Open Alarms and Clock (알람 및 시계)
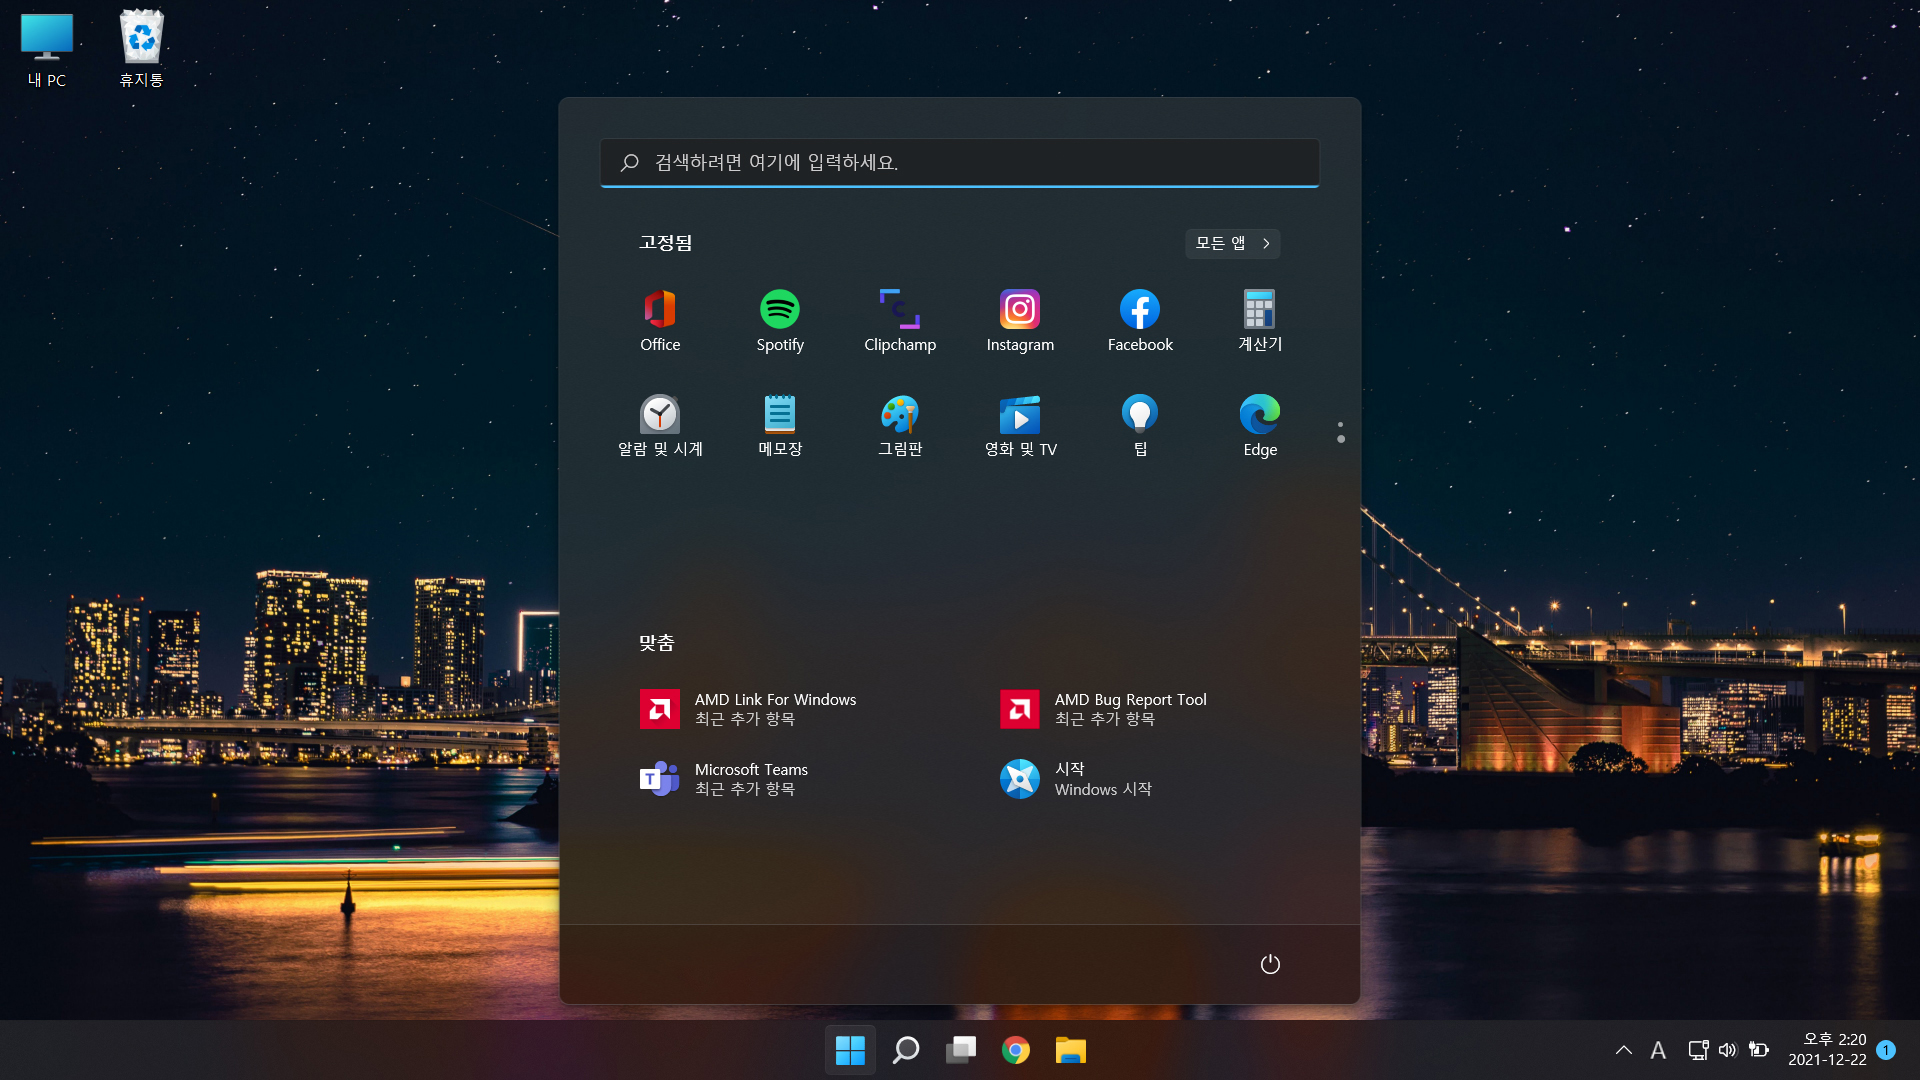The width and height of the screenshot is (1920, 1080). point(660,425)
